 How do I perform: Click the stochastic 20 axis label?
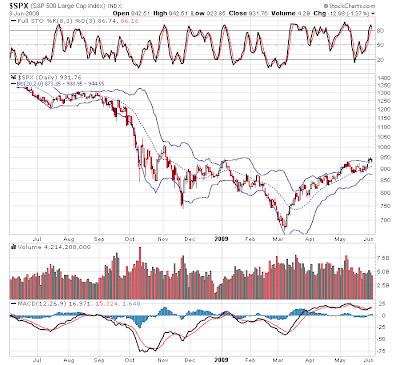coord(380,60)
